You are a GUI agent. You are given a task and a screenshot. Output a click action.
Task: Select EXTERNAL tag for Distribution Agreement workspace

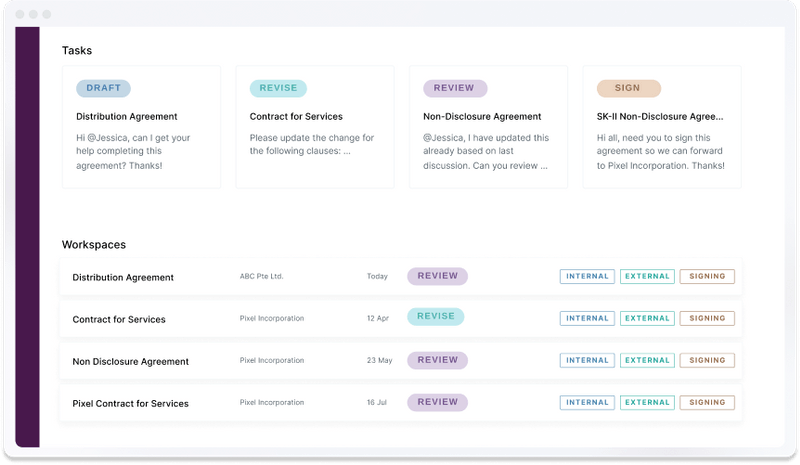click(647, 277)
